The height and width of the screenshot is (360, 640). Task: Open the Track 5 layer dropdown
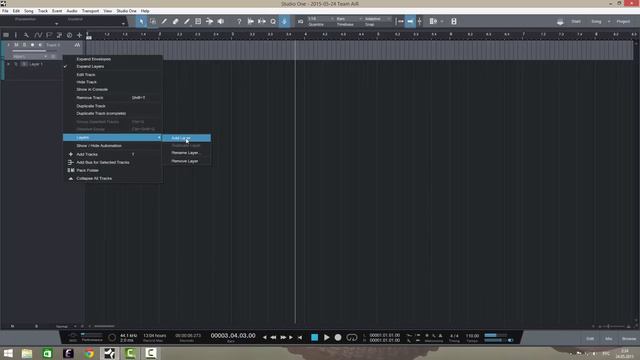(30, 56)
